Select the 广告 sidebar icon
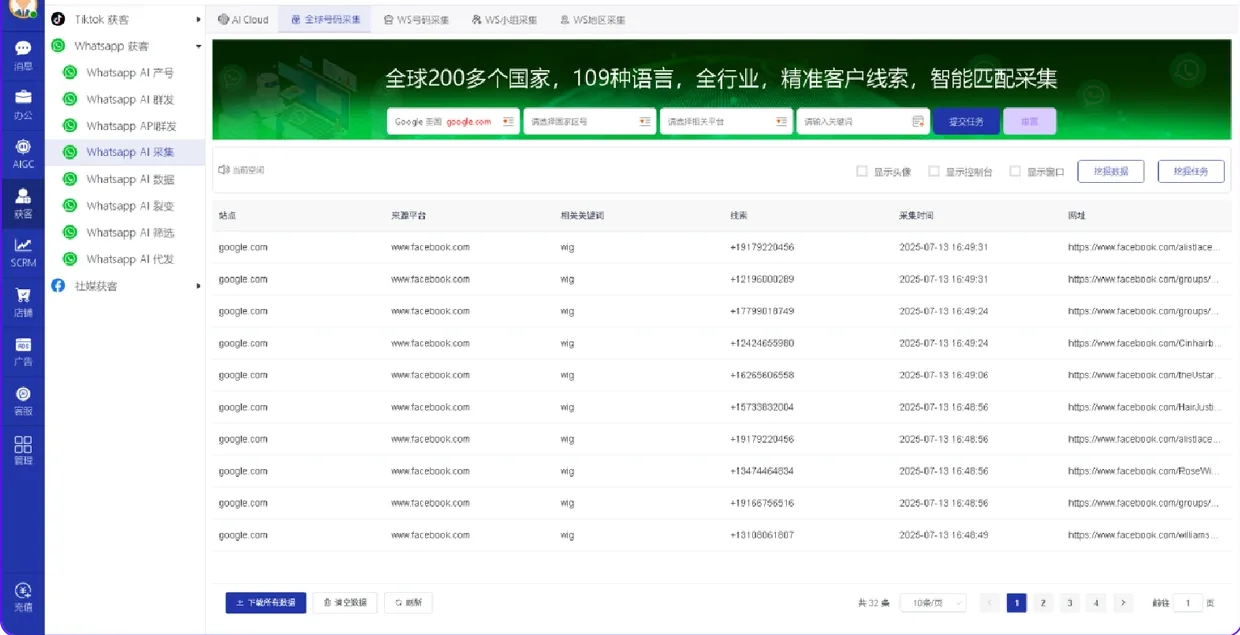1240x635 pixels. click(22, 352)
